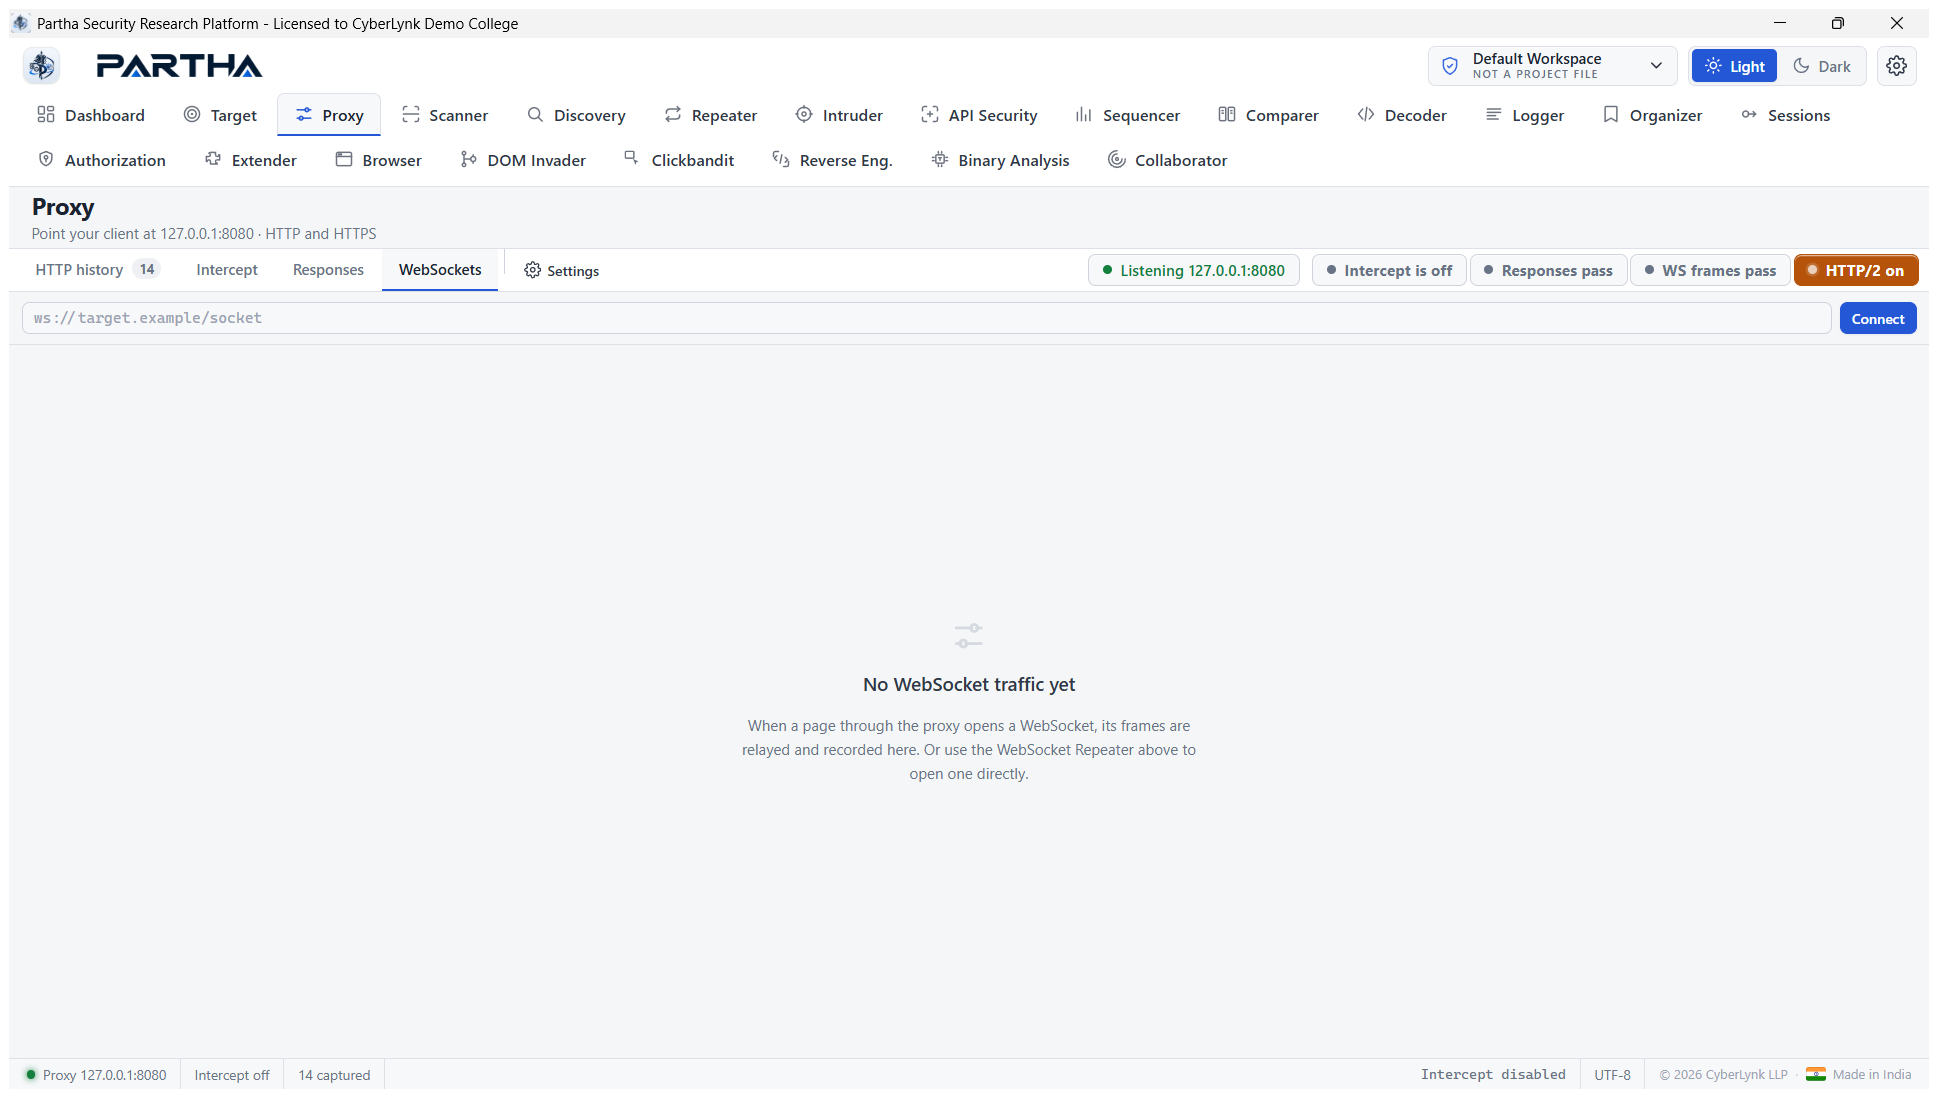Click the Partha logo icon

[41, 66]
